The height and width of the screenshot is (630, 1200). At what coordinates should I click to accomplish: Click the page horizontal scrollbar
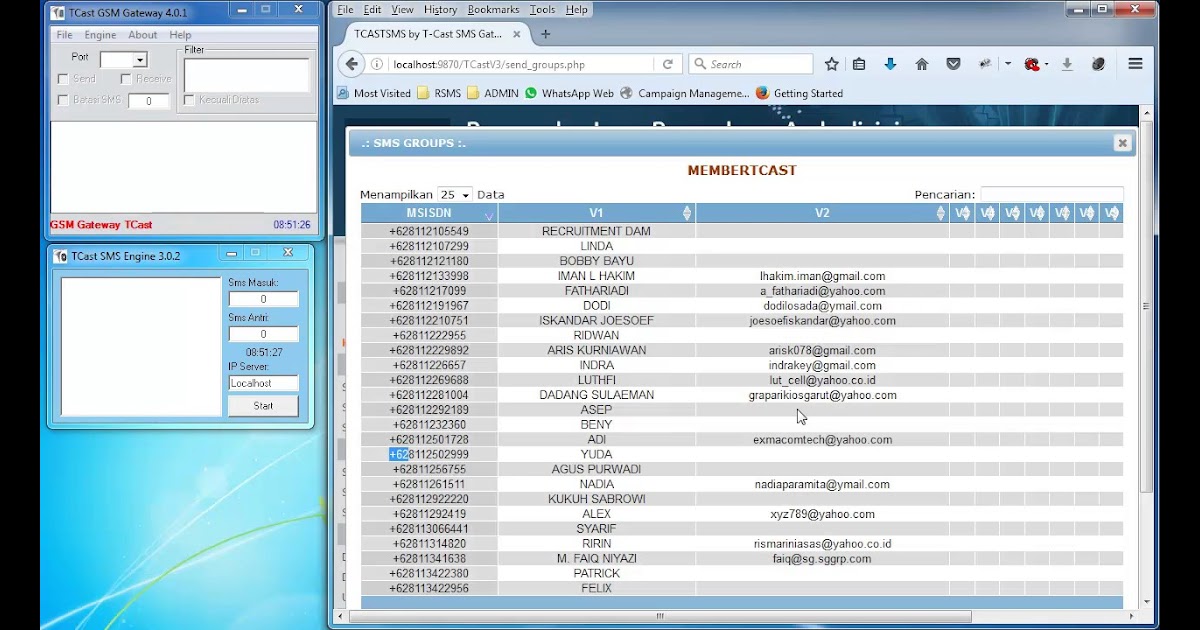pyautogui.click(x=659, y=616)
